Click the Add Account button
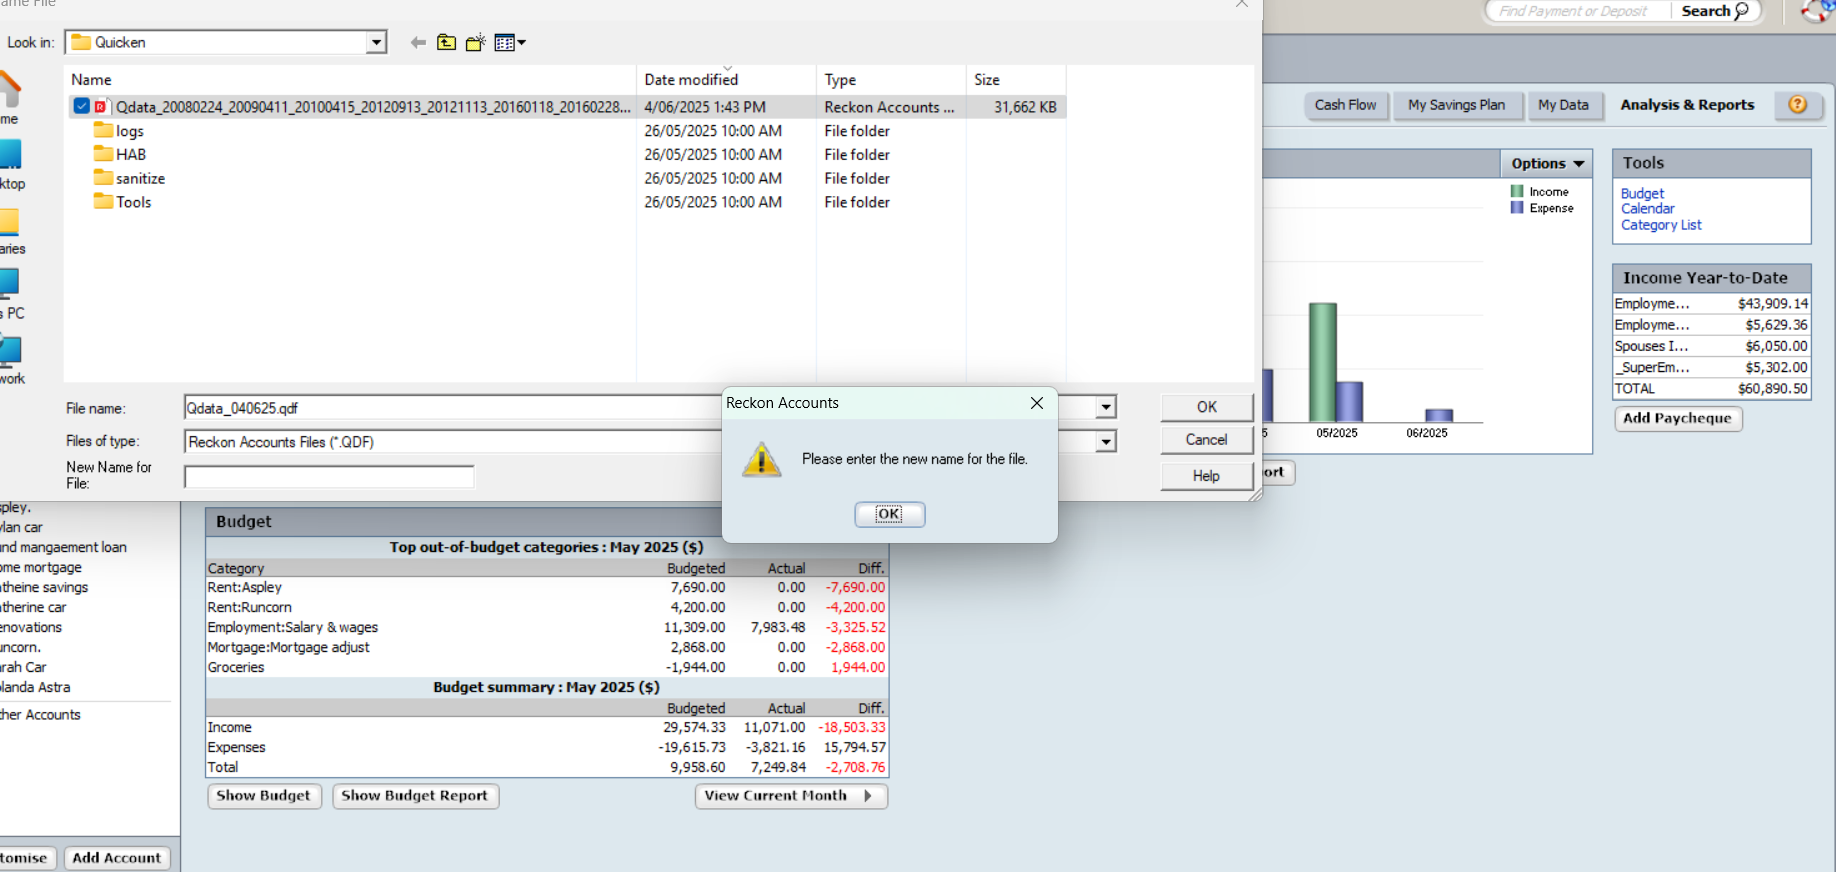This screenshot has height=872, width=1836. point(117,858)
